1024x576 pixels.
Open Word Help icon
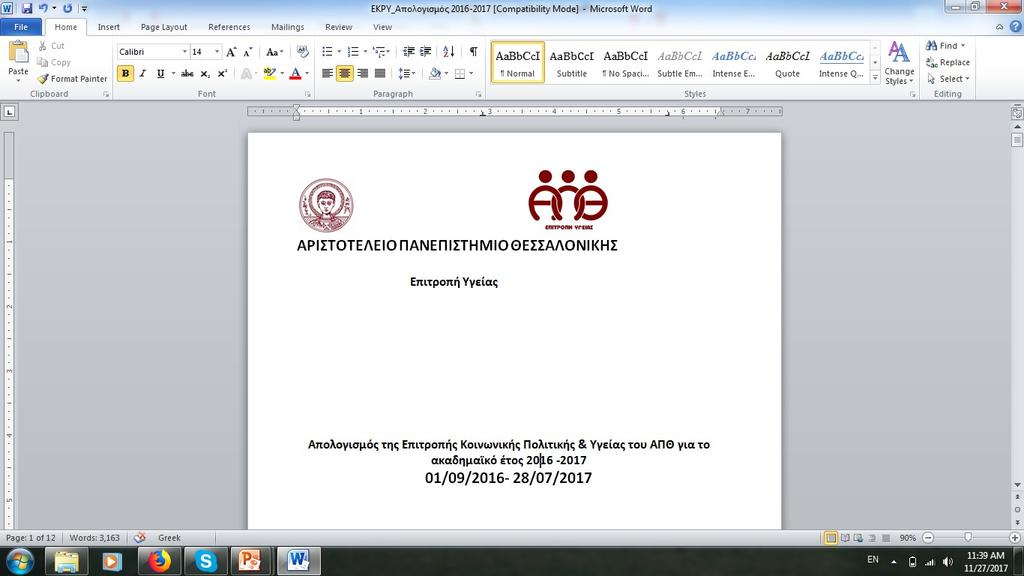[1016, 27]
